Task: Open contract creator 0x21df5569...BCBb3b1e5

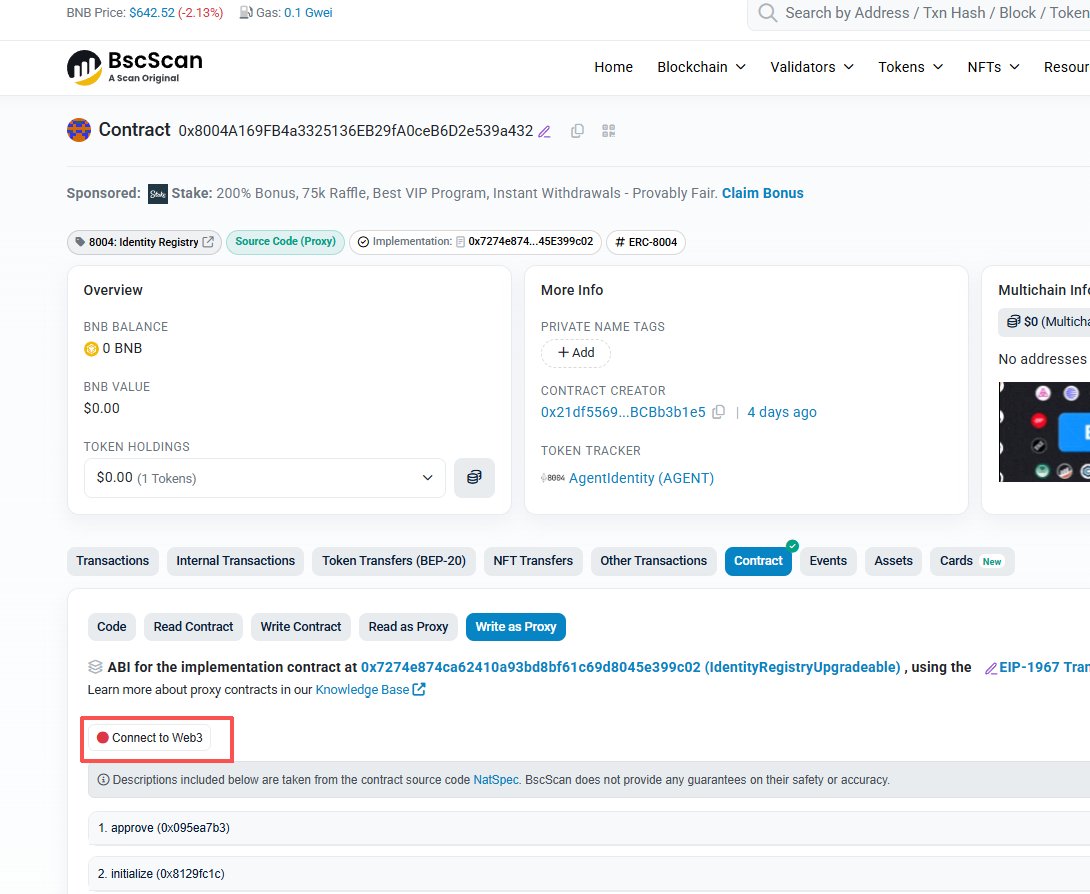Action: coord(623,412)
